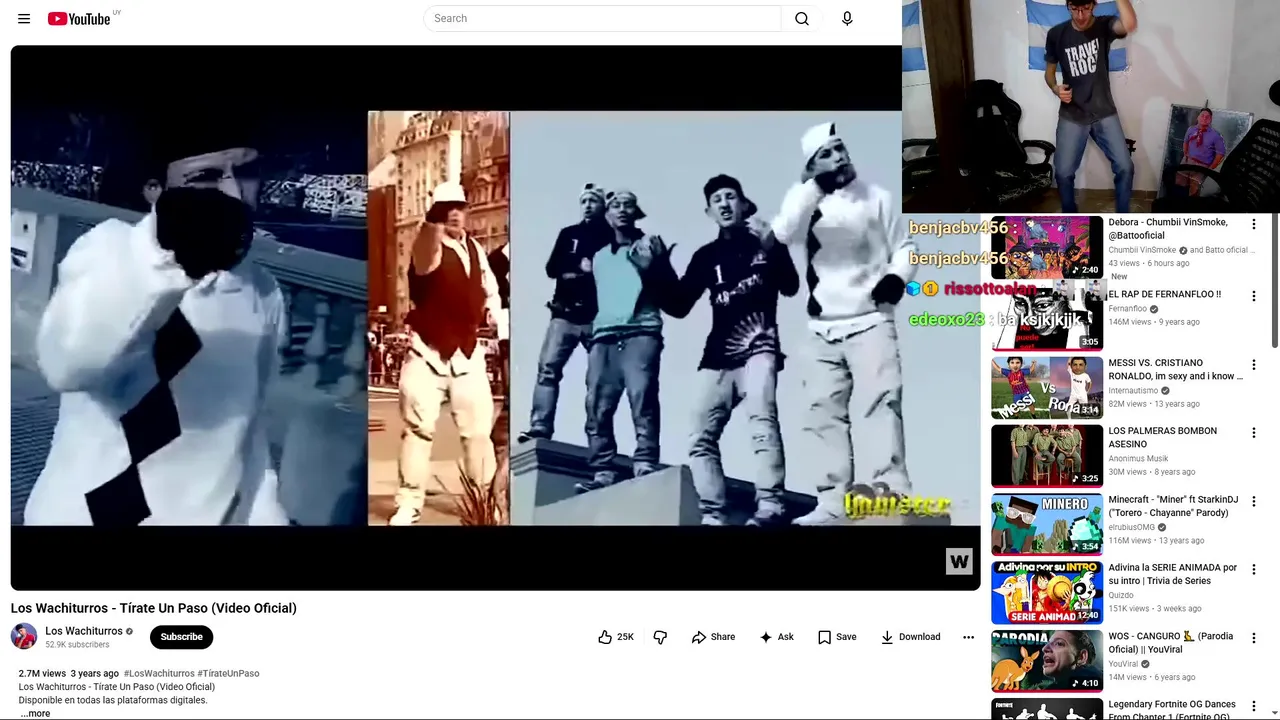Open the #LosWachiturros hashtag
The height and width of the screenshot is (720, 1280).
[x=159, y=674]
